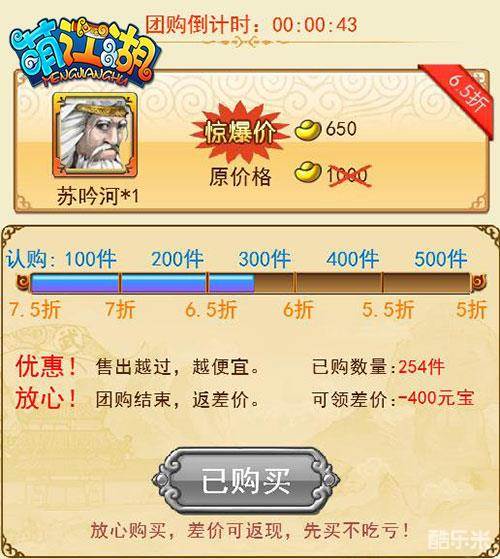Select the 500件 milestone label
This screenshot has height=559, width=500.
(x=440, y=259)
